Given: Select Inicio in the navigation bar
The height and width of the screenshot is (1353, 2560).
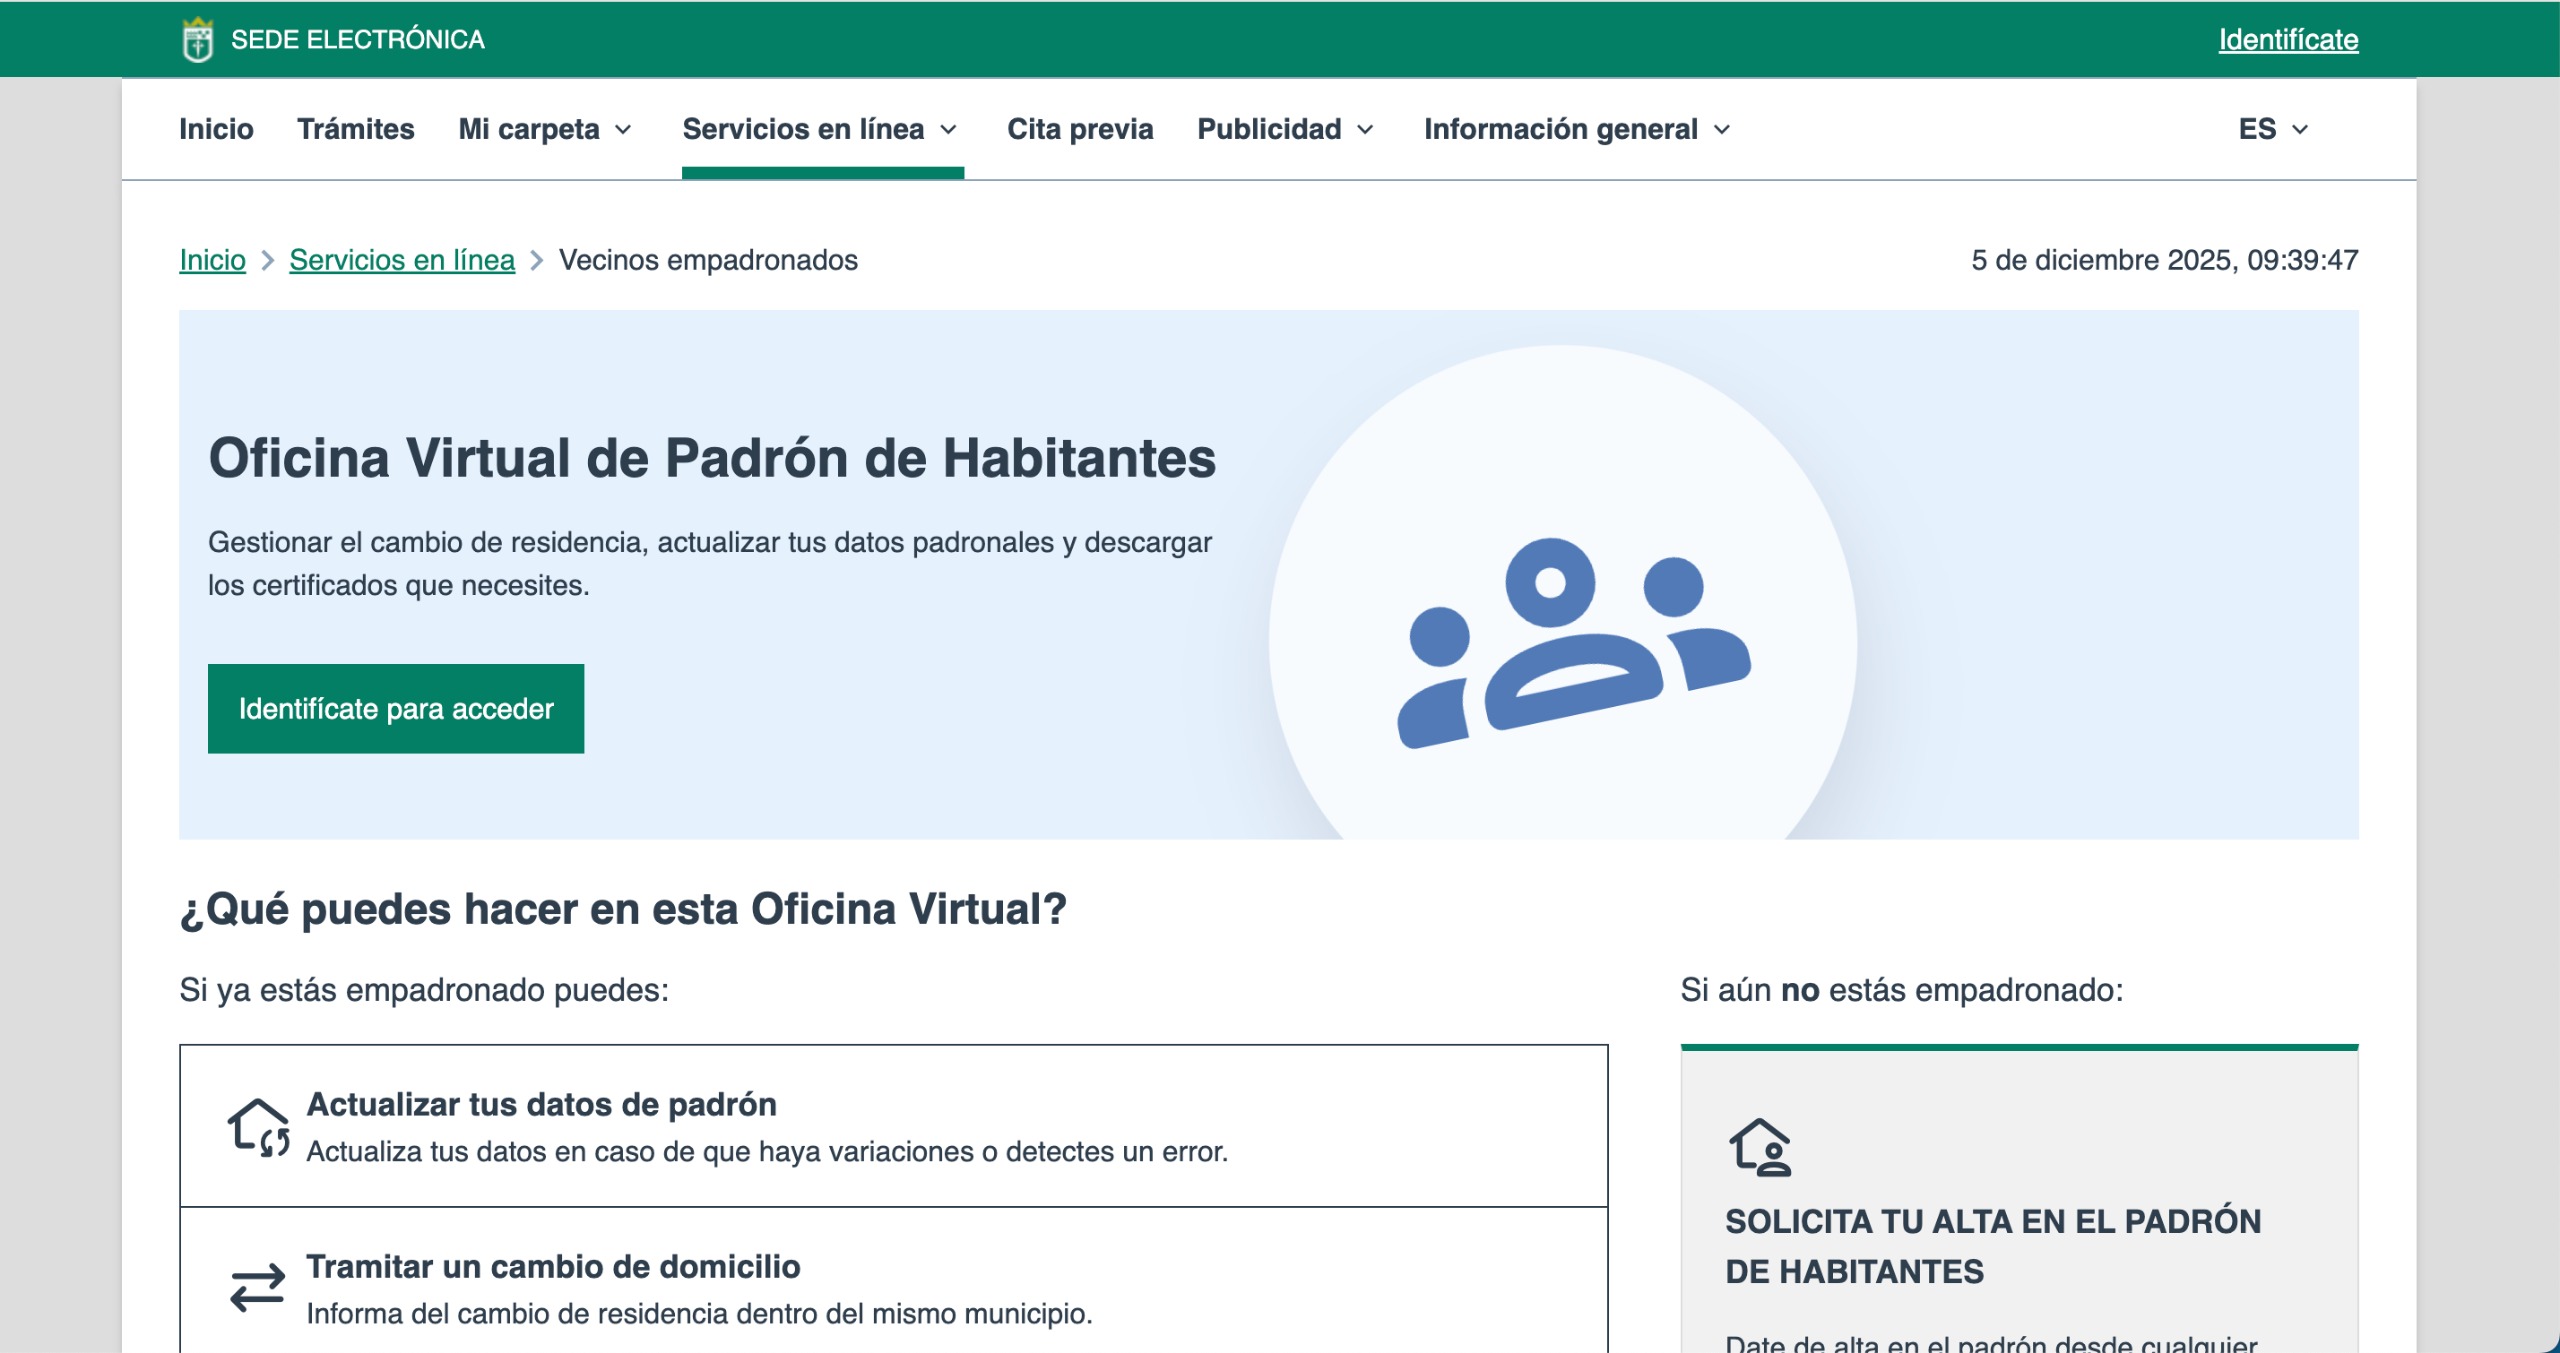Looking at the screenshot, I should pos(216,129).
